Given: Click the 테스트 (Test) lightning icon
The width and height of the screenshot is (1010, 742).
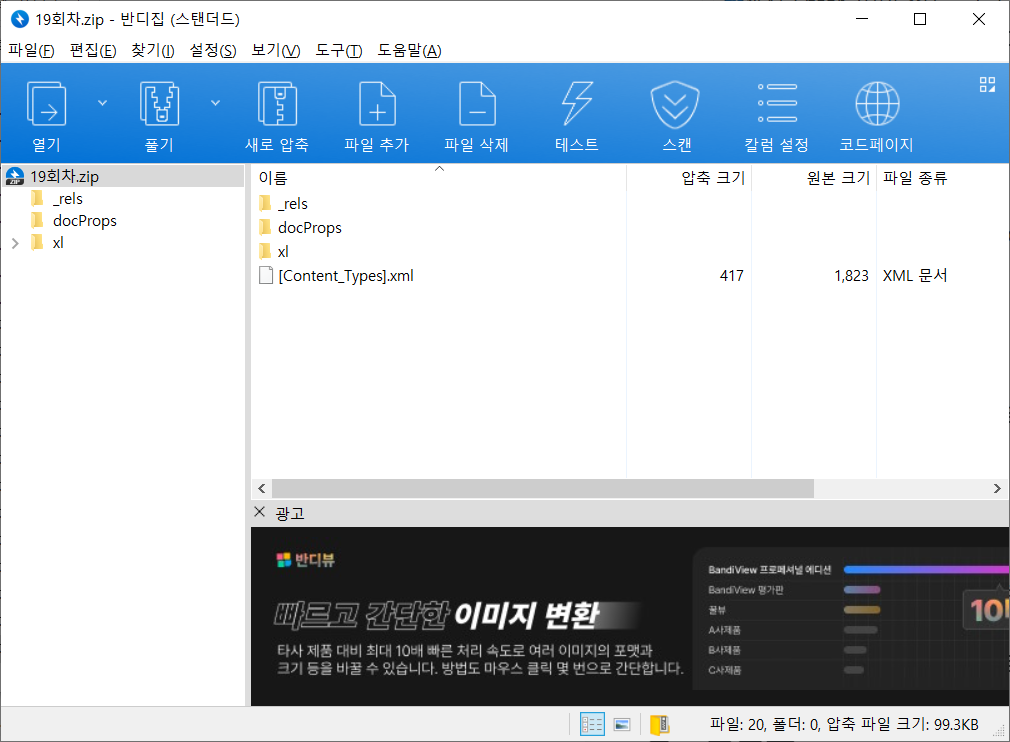Looking at the screenshot, I should click(x=576, y=104).
